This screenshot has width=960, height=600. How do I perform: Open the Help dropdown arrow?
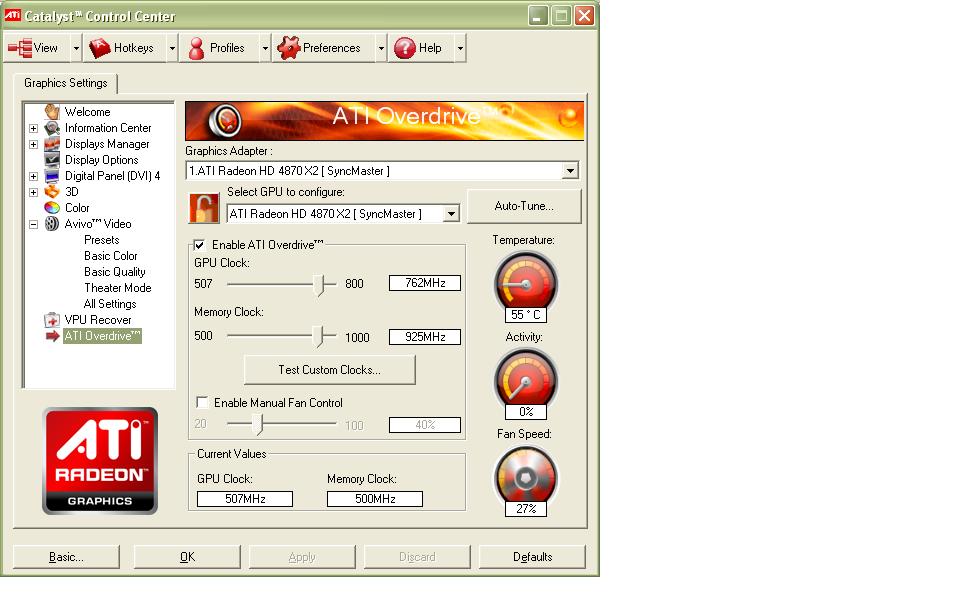tap(460, 48)
